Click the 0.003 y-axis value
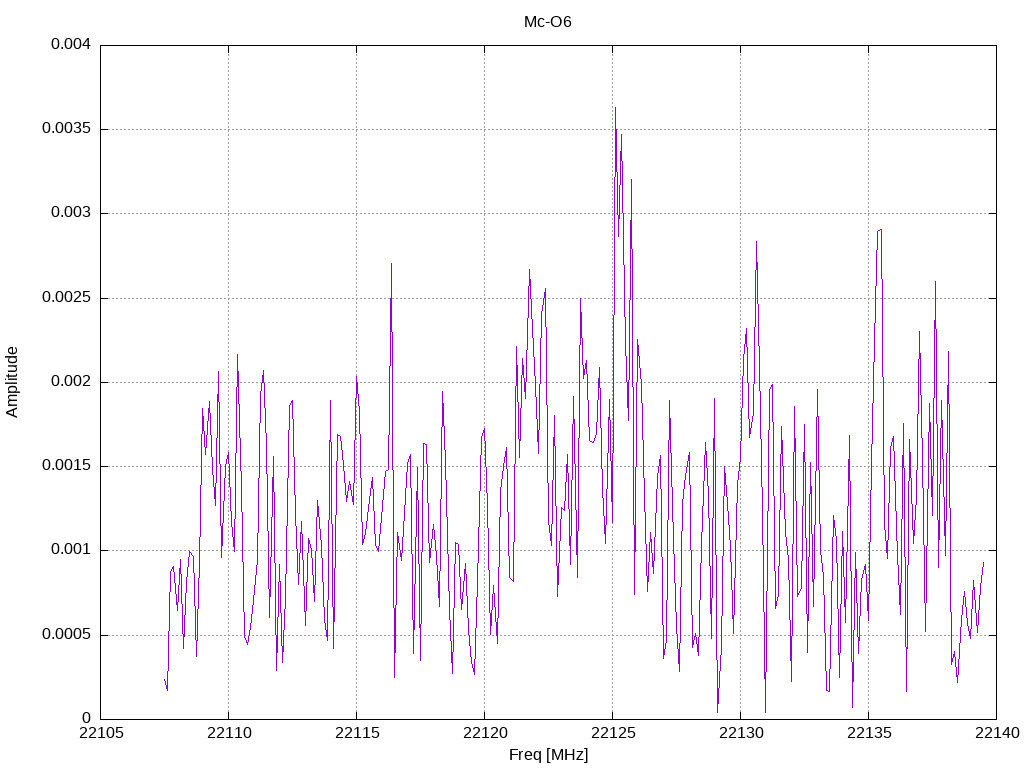Viewport: 1024px width, 768px height. (71, 213)
